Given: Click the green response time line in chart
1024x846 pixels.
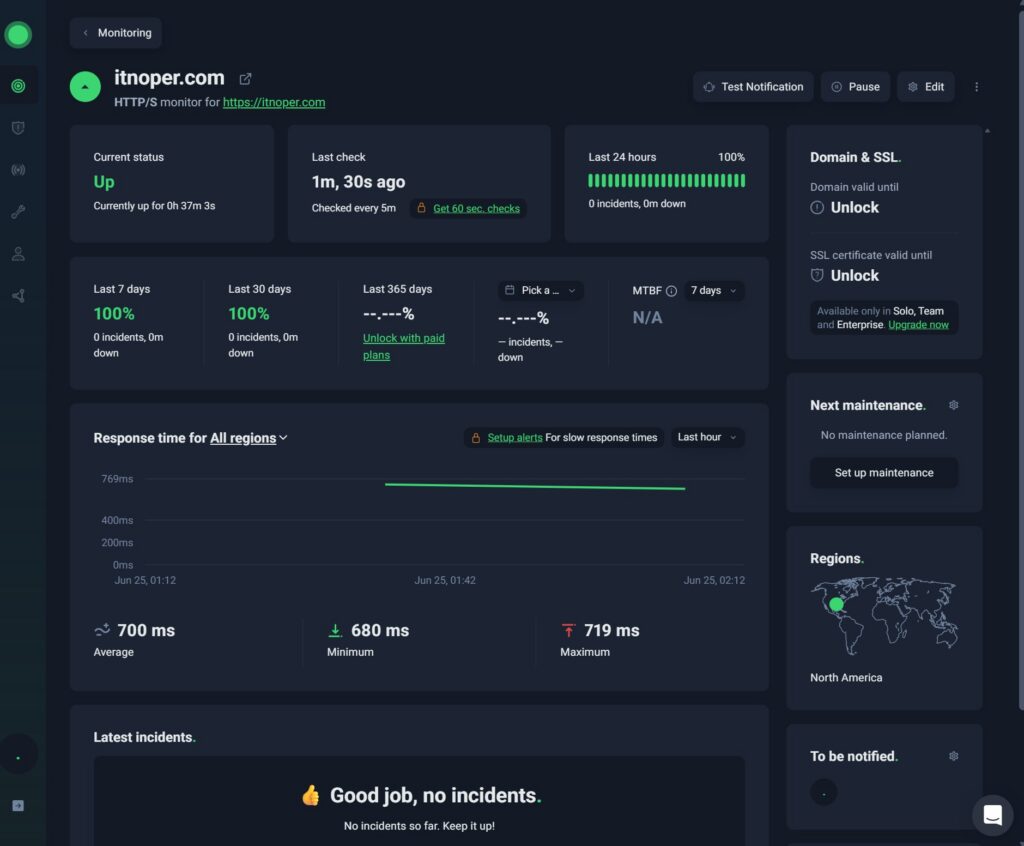Looking at the screenshot, I should tap(535, 486).
